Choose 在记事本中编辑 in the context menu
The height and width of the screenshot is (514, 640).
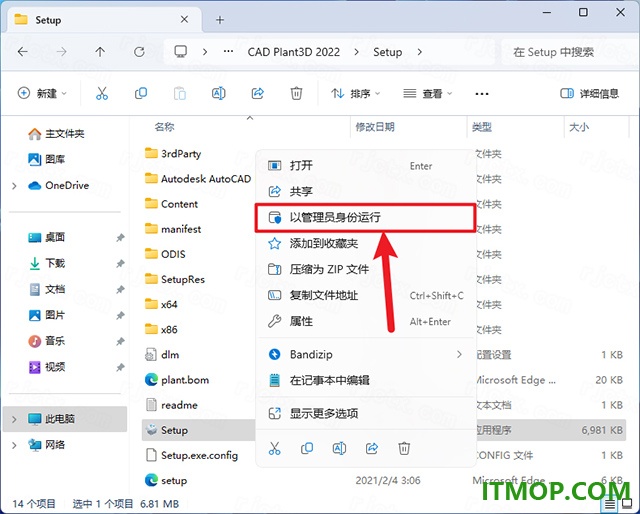click(366, 380)
